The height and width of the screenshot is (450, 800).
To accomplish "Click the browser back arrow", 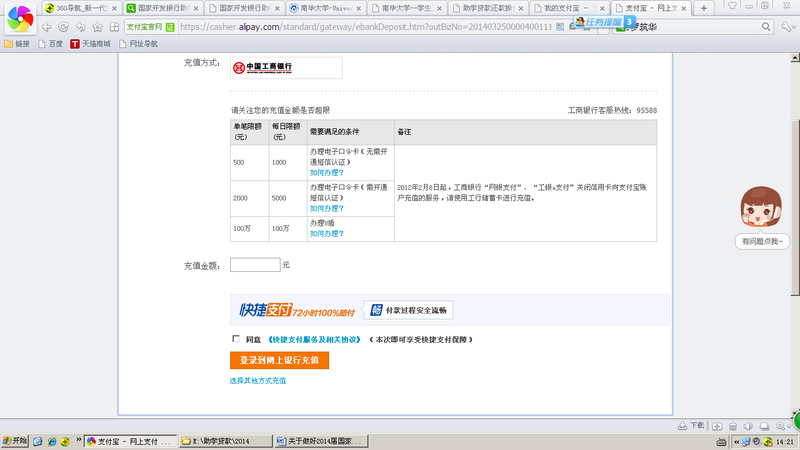I will [x=47, y=27].
